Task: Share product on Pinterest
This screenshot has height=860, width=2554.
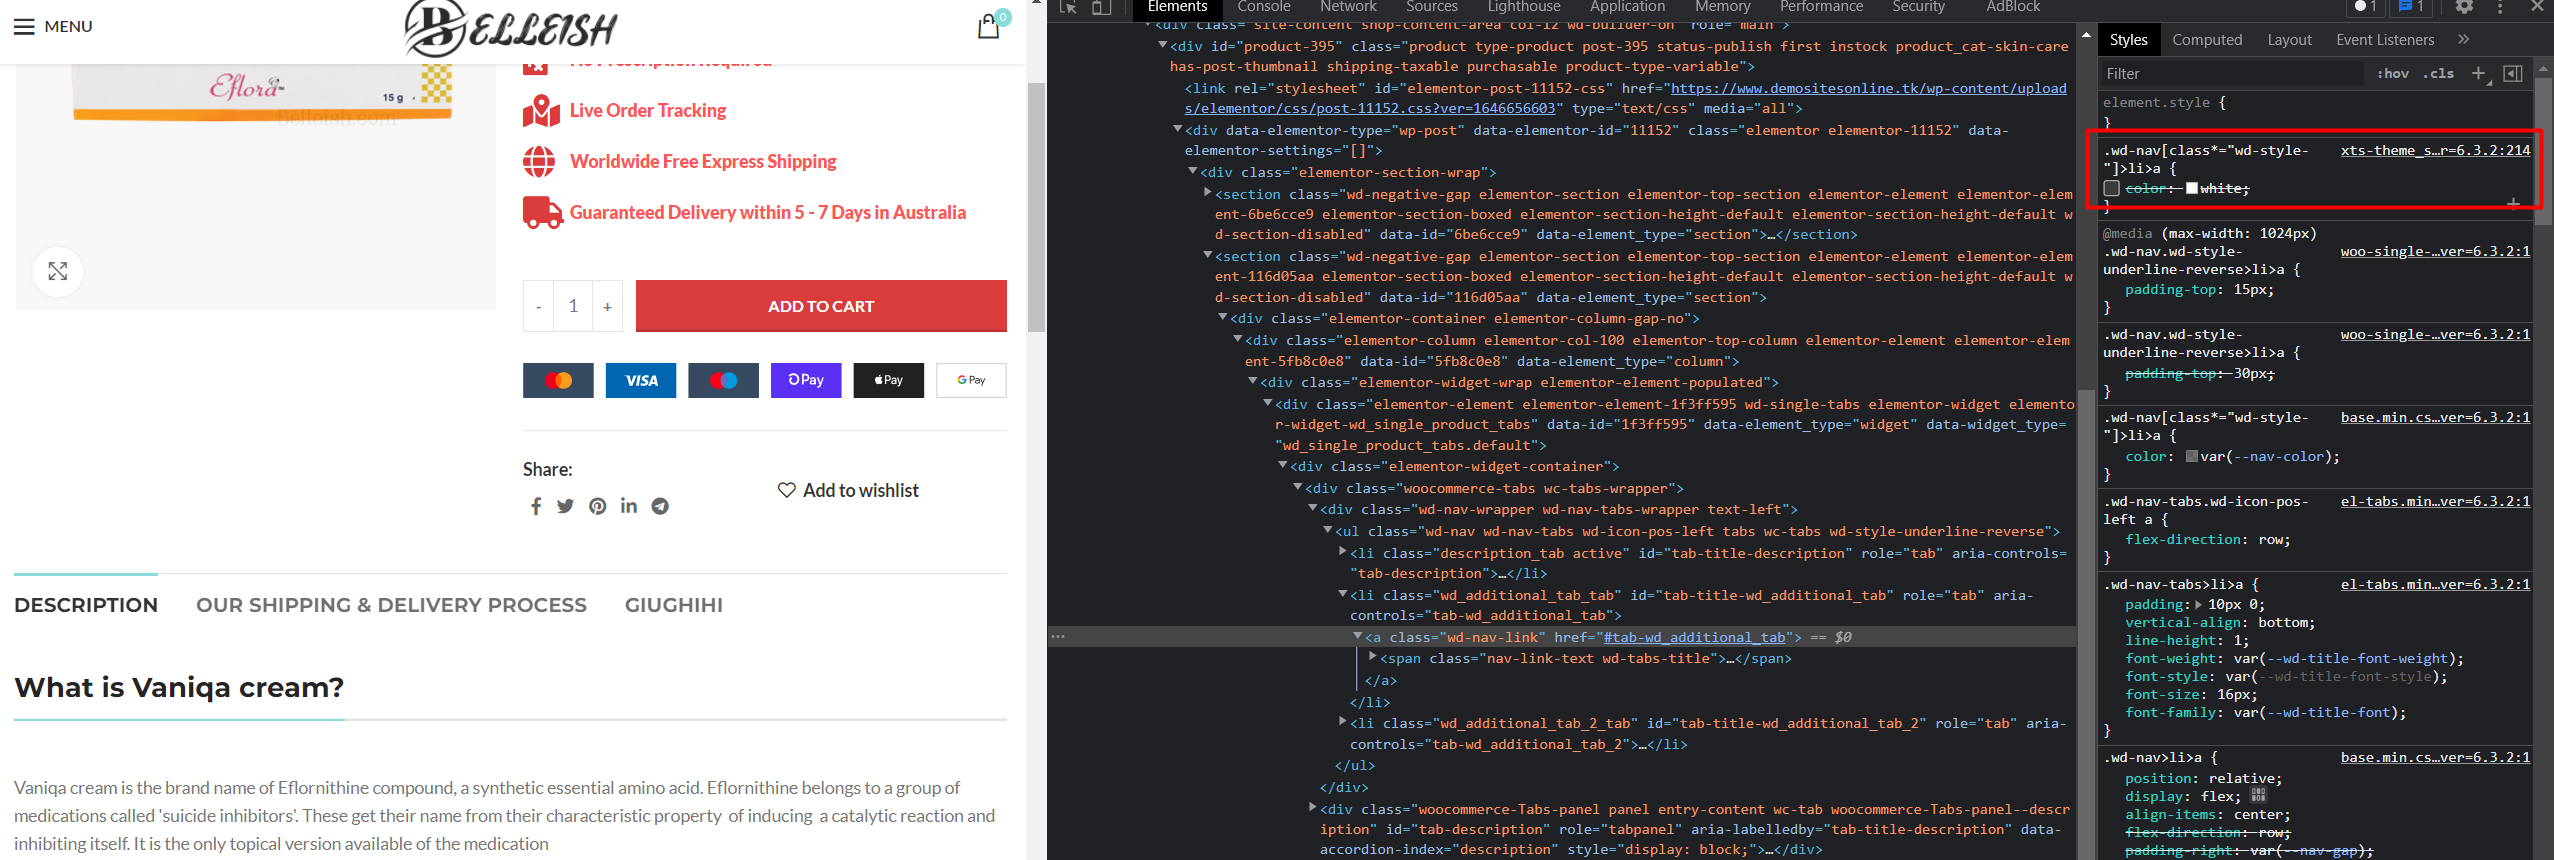Action: coord(598,506)
